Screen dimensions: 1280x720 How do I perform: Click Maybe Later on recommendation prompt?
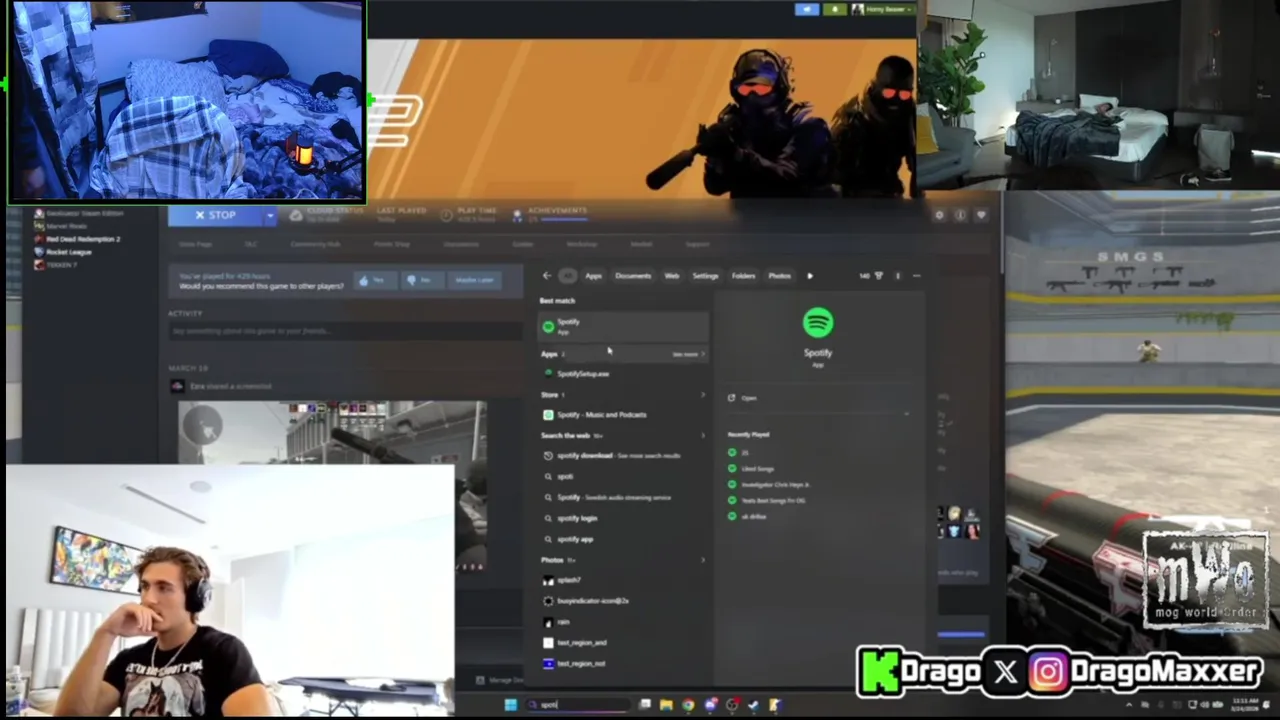coord(473,281)
